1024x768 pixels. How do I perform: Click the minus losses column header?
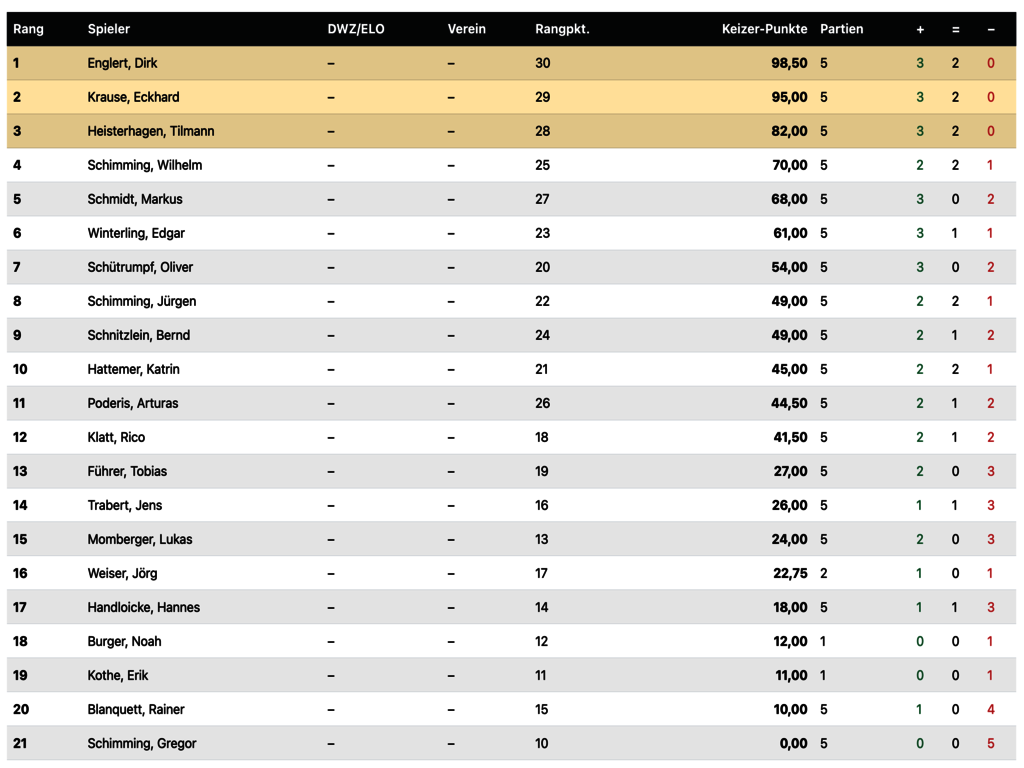tap(991, 29)
